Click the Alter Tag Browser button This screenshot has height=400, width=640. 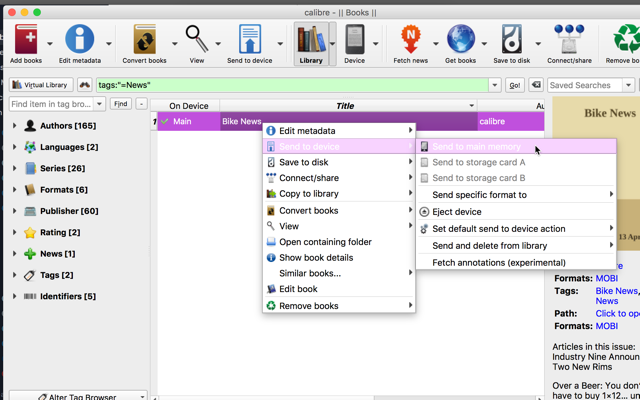click(x=78, y=396)
